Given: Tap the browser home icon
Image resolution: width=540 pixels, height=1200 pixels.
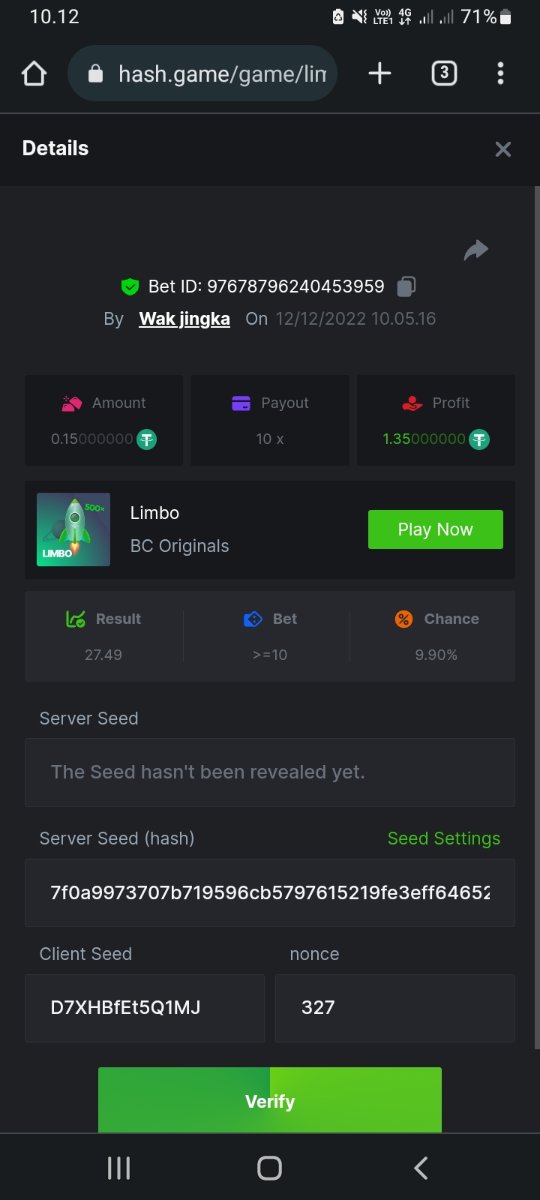Looking at the screenshot, I should coord(34,74).
